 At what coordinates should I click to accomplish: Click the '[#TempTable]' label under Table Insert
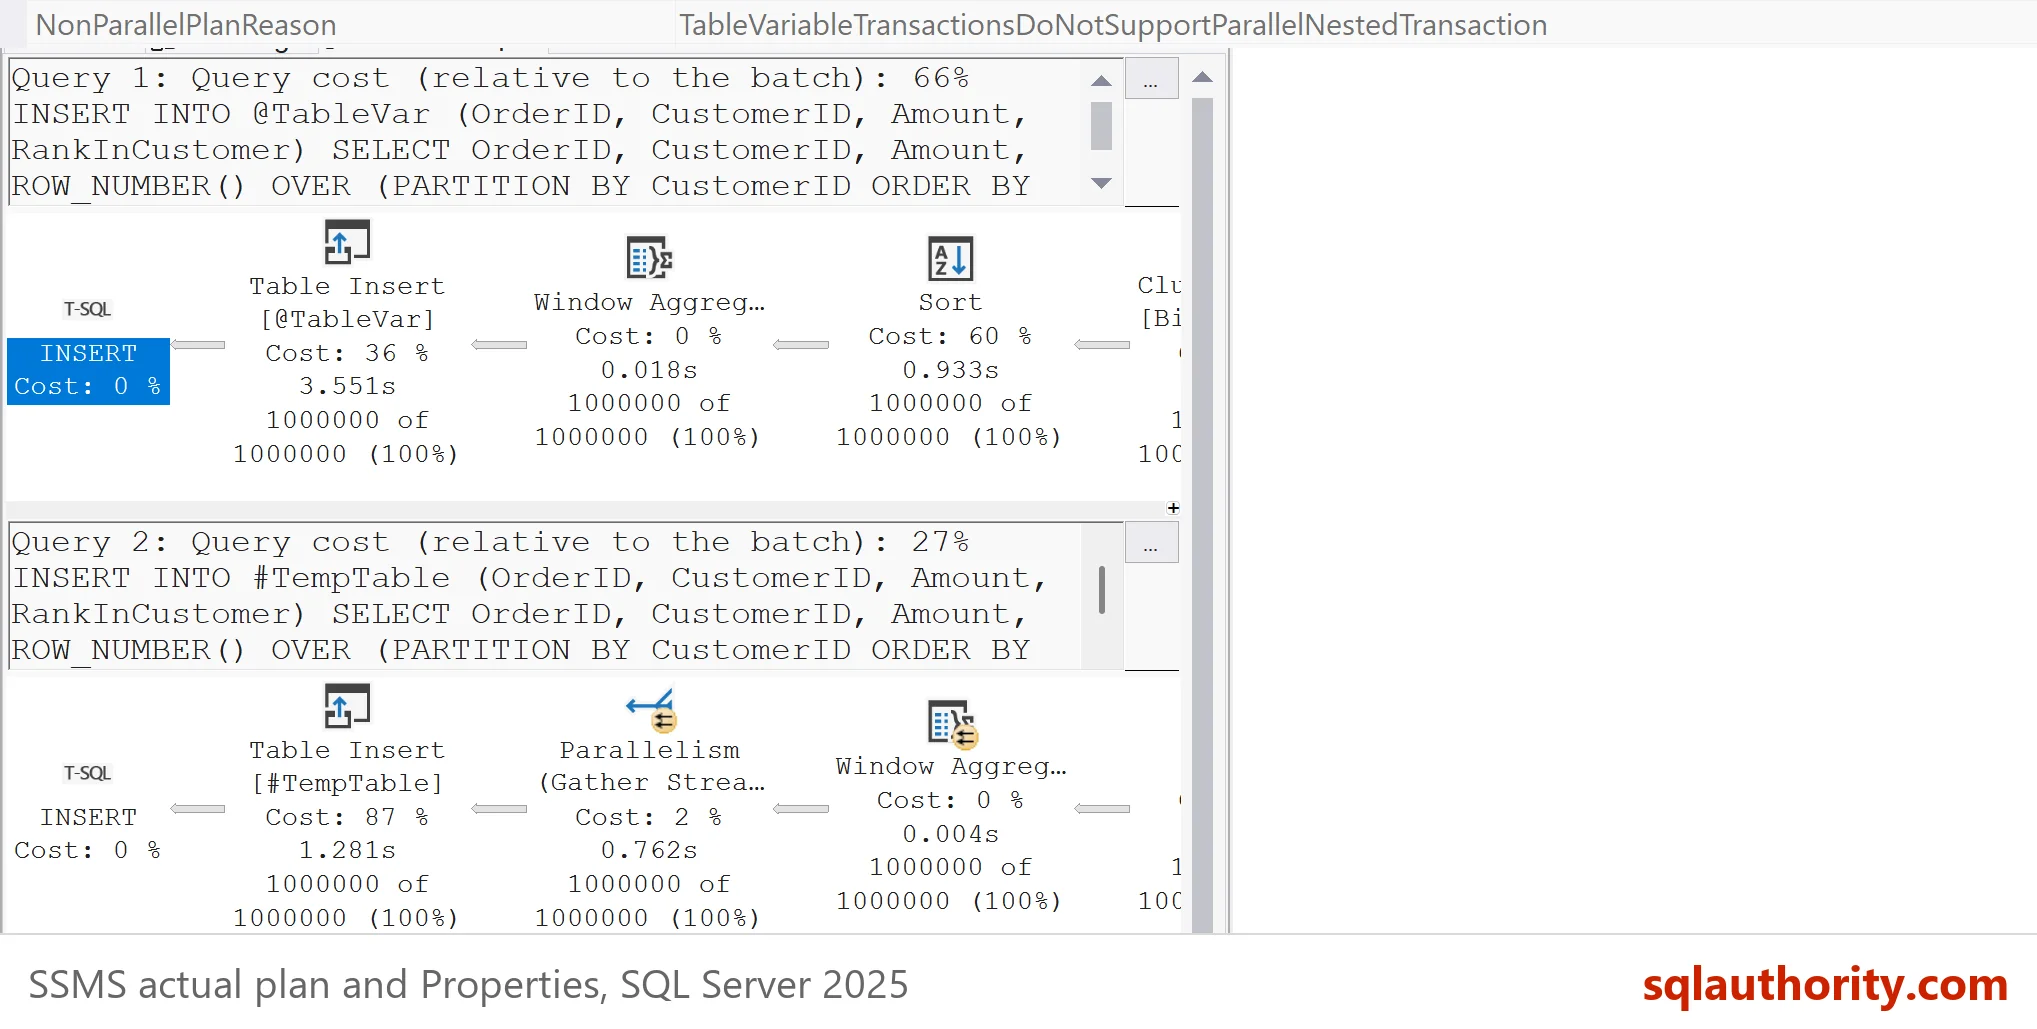tap(347, 783)
